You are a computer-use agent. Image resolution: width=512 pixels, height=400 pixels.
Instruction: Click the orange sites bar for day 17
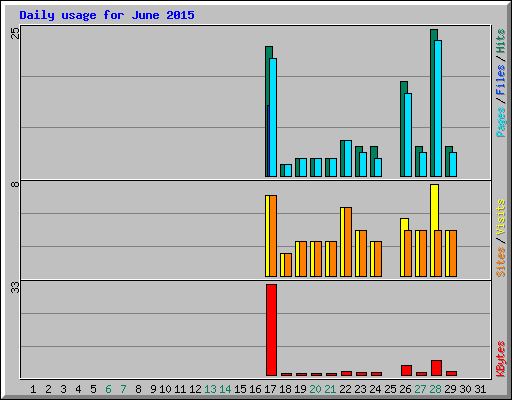[x=273, y=236]
